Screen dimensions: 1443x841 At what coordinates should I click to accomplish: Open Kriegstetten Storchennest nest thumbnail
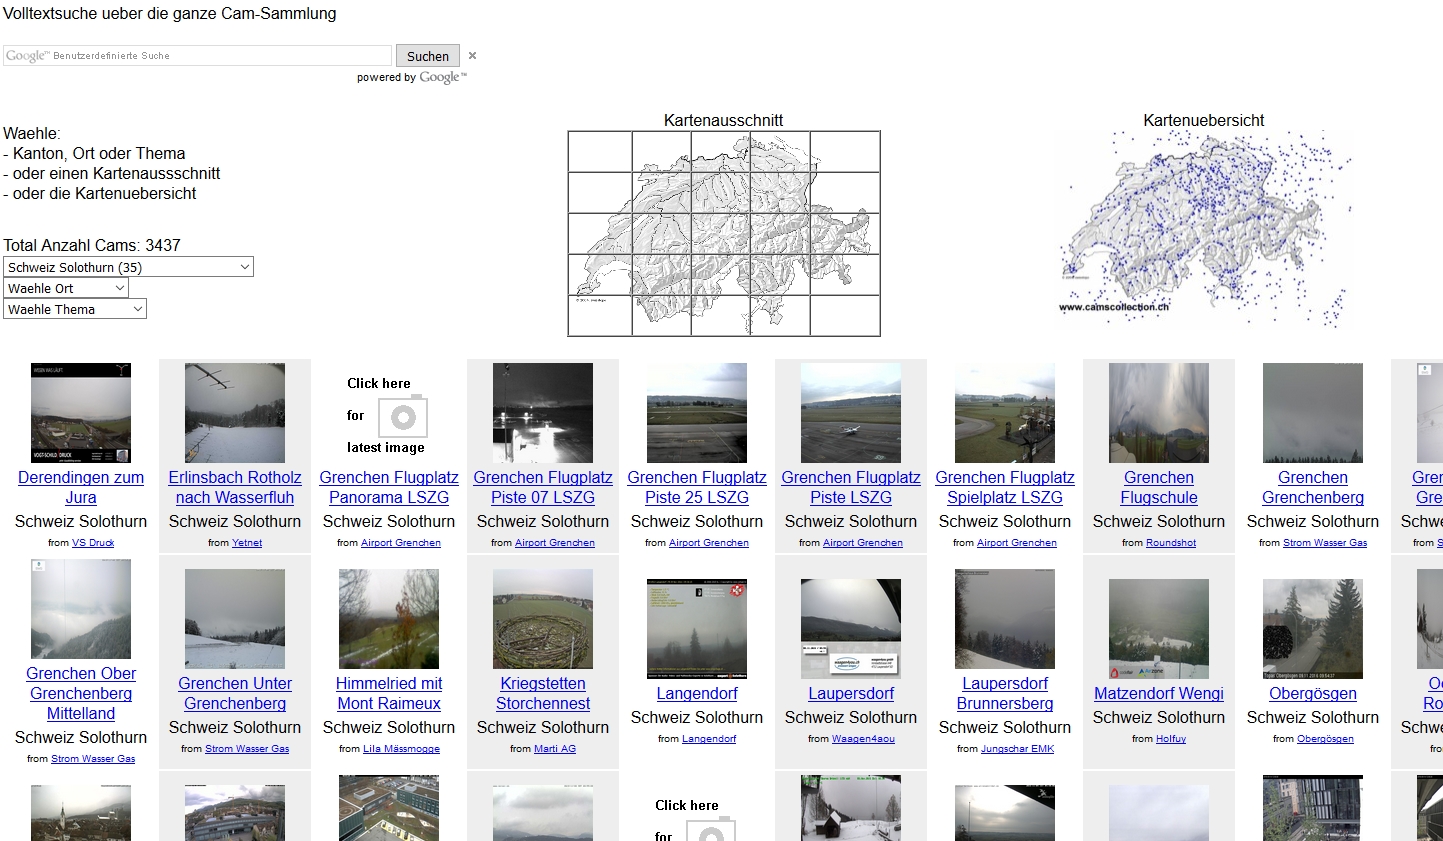(543, 619)
